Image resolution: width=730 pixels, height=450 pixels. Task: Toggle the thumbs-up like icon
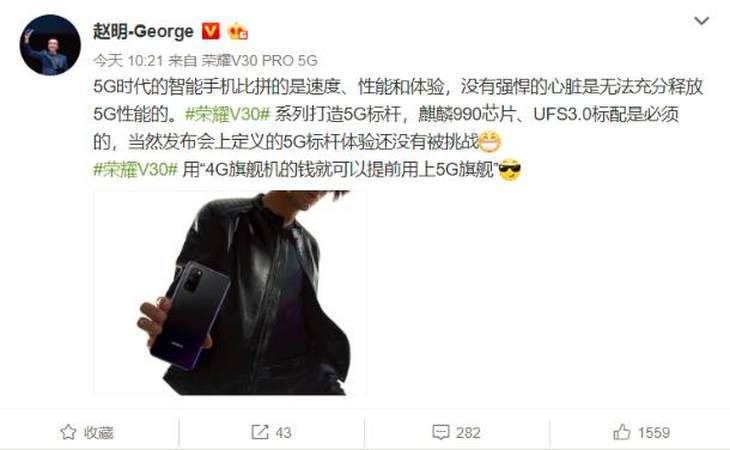[622, 432]
